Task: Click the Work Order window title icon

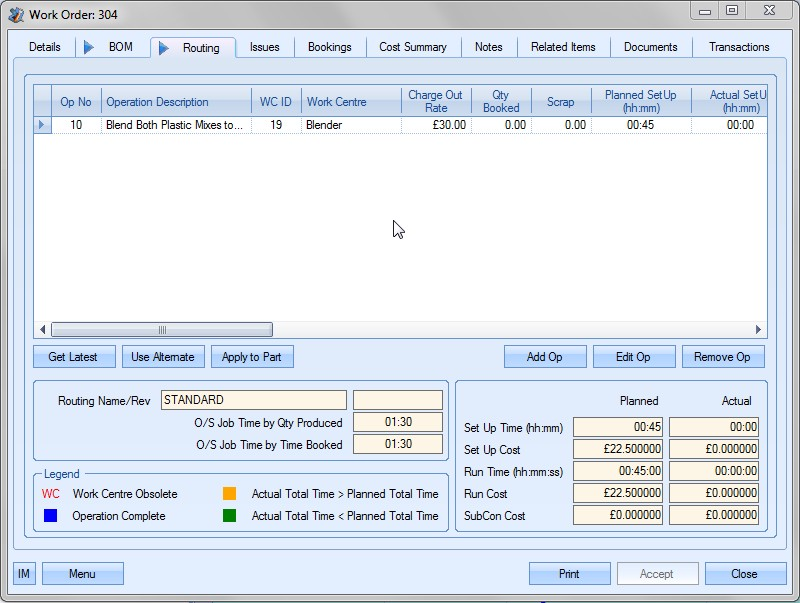Action: [x=16, y=14]
